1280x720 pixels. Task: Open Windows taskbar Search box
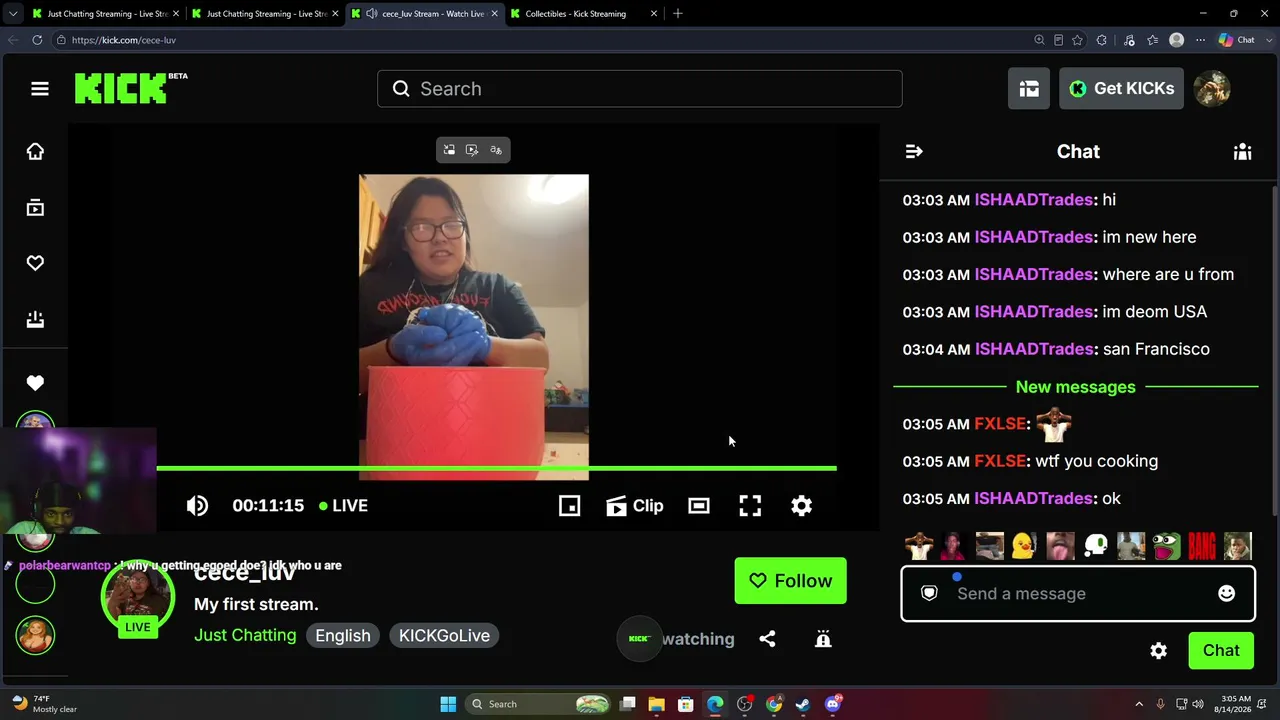(x=540, y=704)
